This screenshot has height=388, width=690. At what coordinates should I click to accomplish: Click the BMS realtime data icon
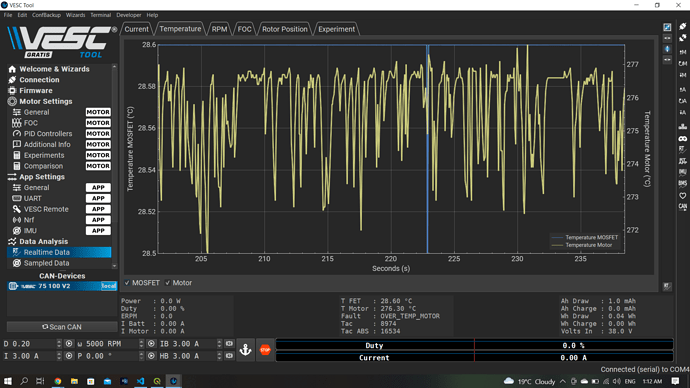tap(683, 183)
